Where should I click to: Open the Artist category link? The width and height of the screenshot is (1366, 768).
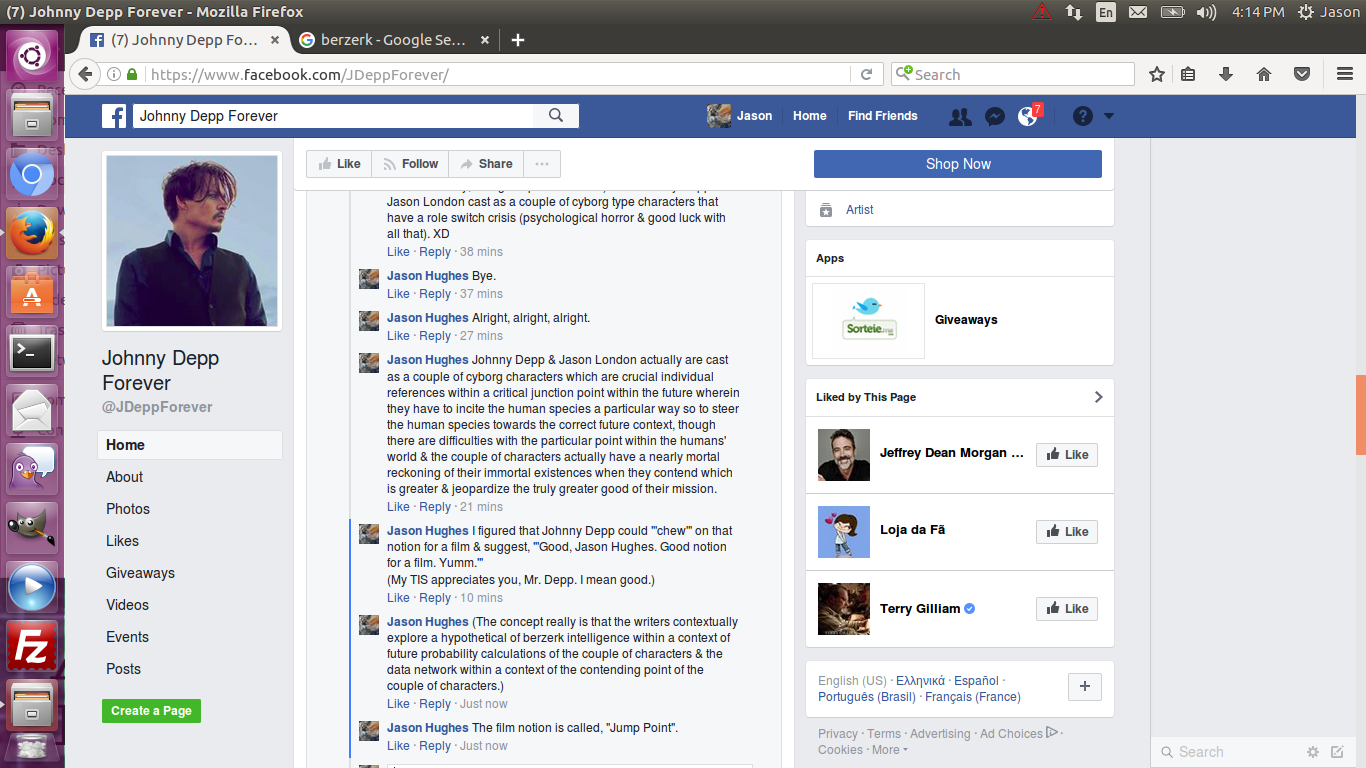[x=860, y=210]
